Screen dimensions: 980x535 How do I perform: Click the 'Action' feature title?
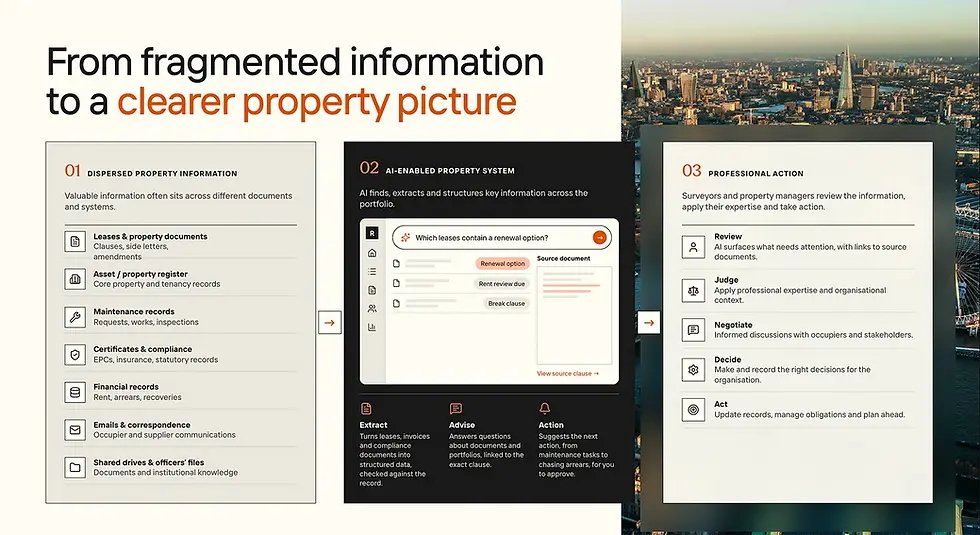click(x=551, y=425)
